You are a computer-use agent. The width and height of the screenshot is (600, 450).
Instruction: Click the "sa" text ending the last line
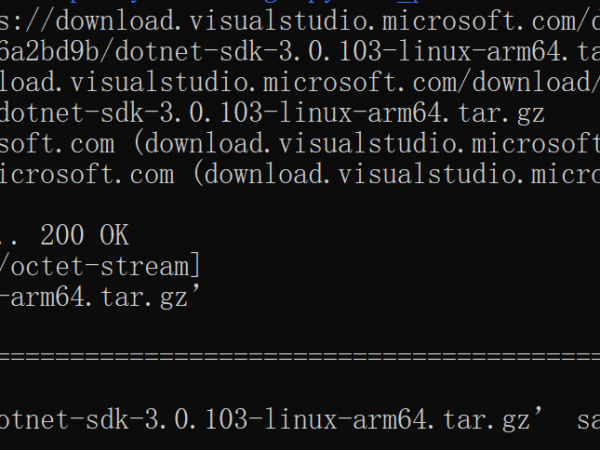(588, 422)
